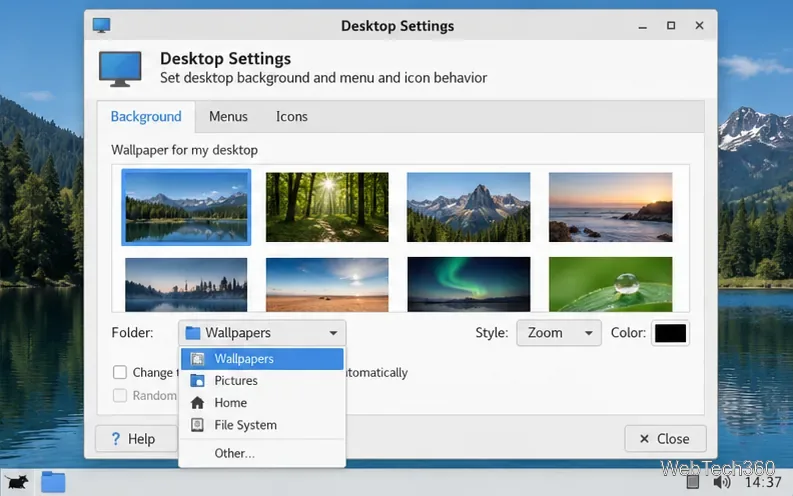This screenshot has width=793, height=496.
Task: Select the desert sand sun wallpaper
Action: [x=327, y=285]
